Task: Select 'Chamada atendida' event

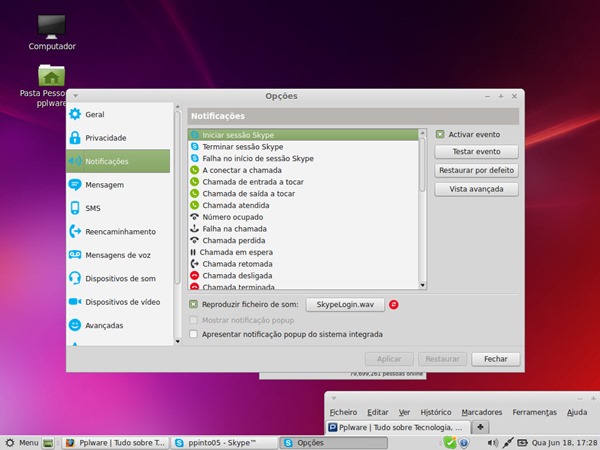Action: [x=303, y=205]
